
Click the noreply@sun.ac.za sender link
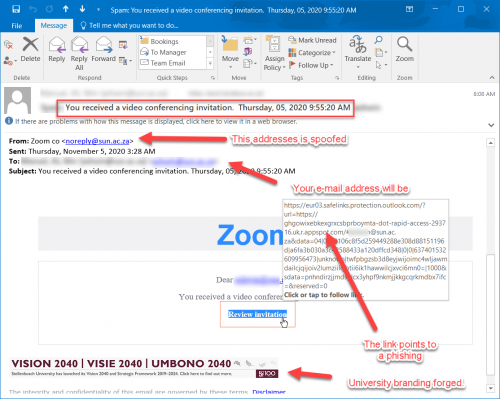point(97,141)
